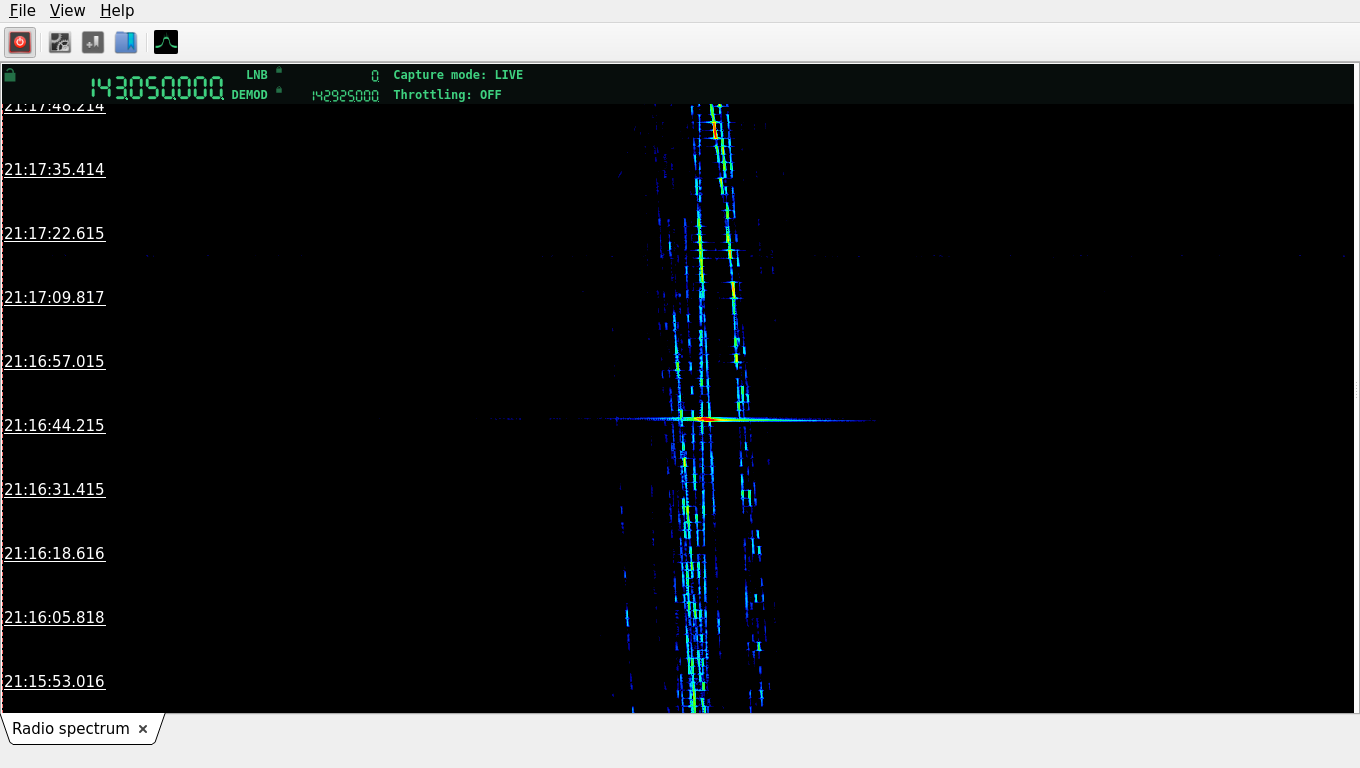Image resolution: width=1360 pixels, height=768 pixels.
Task: Click the 21:17:35.414 waterfall timestamp
Action: point(55,170)
